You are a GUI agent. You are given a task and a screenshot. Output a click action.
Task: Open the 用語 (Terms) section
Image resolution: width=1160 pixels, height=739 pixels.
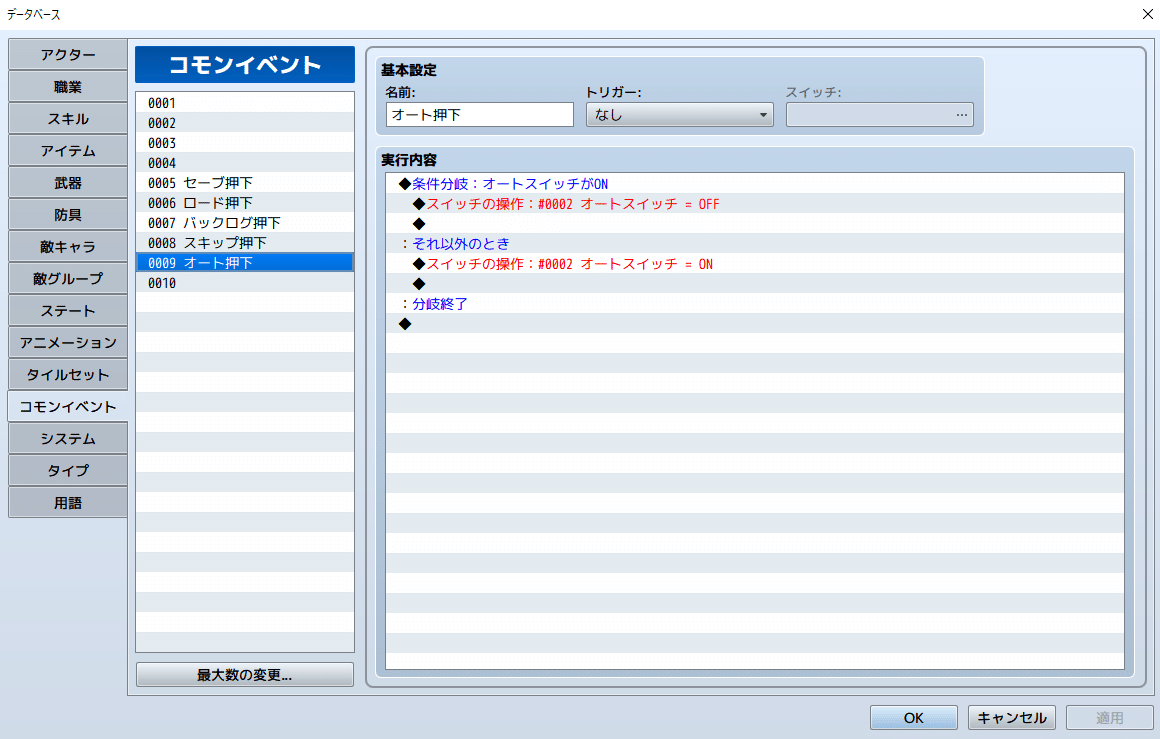[x=67, y=502]
